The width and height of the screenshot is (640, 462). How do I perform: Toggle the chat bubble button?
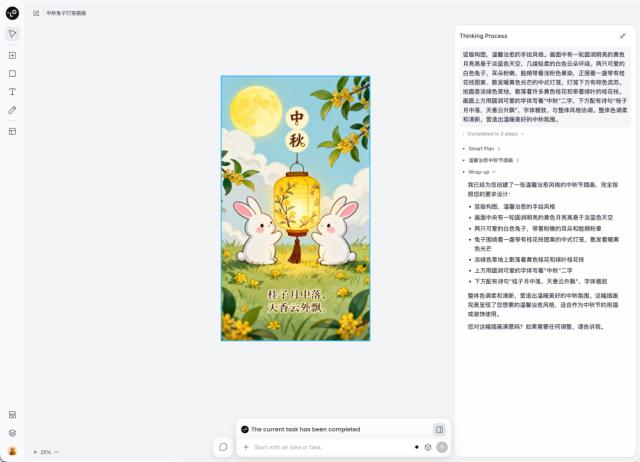[223, 447]
